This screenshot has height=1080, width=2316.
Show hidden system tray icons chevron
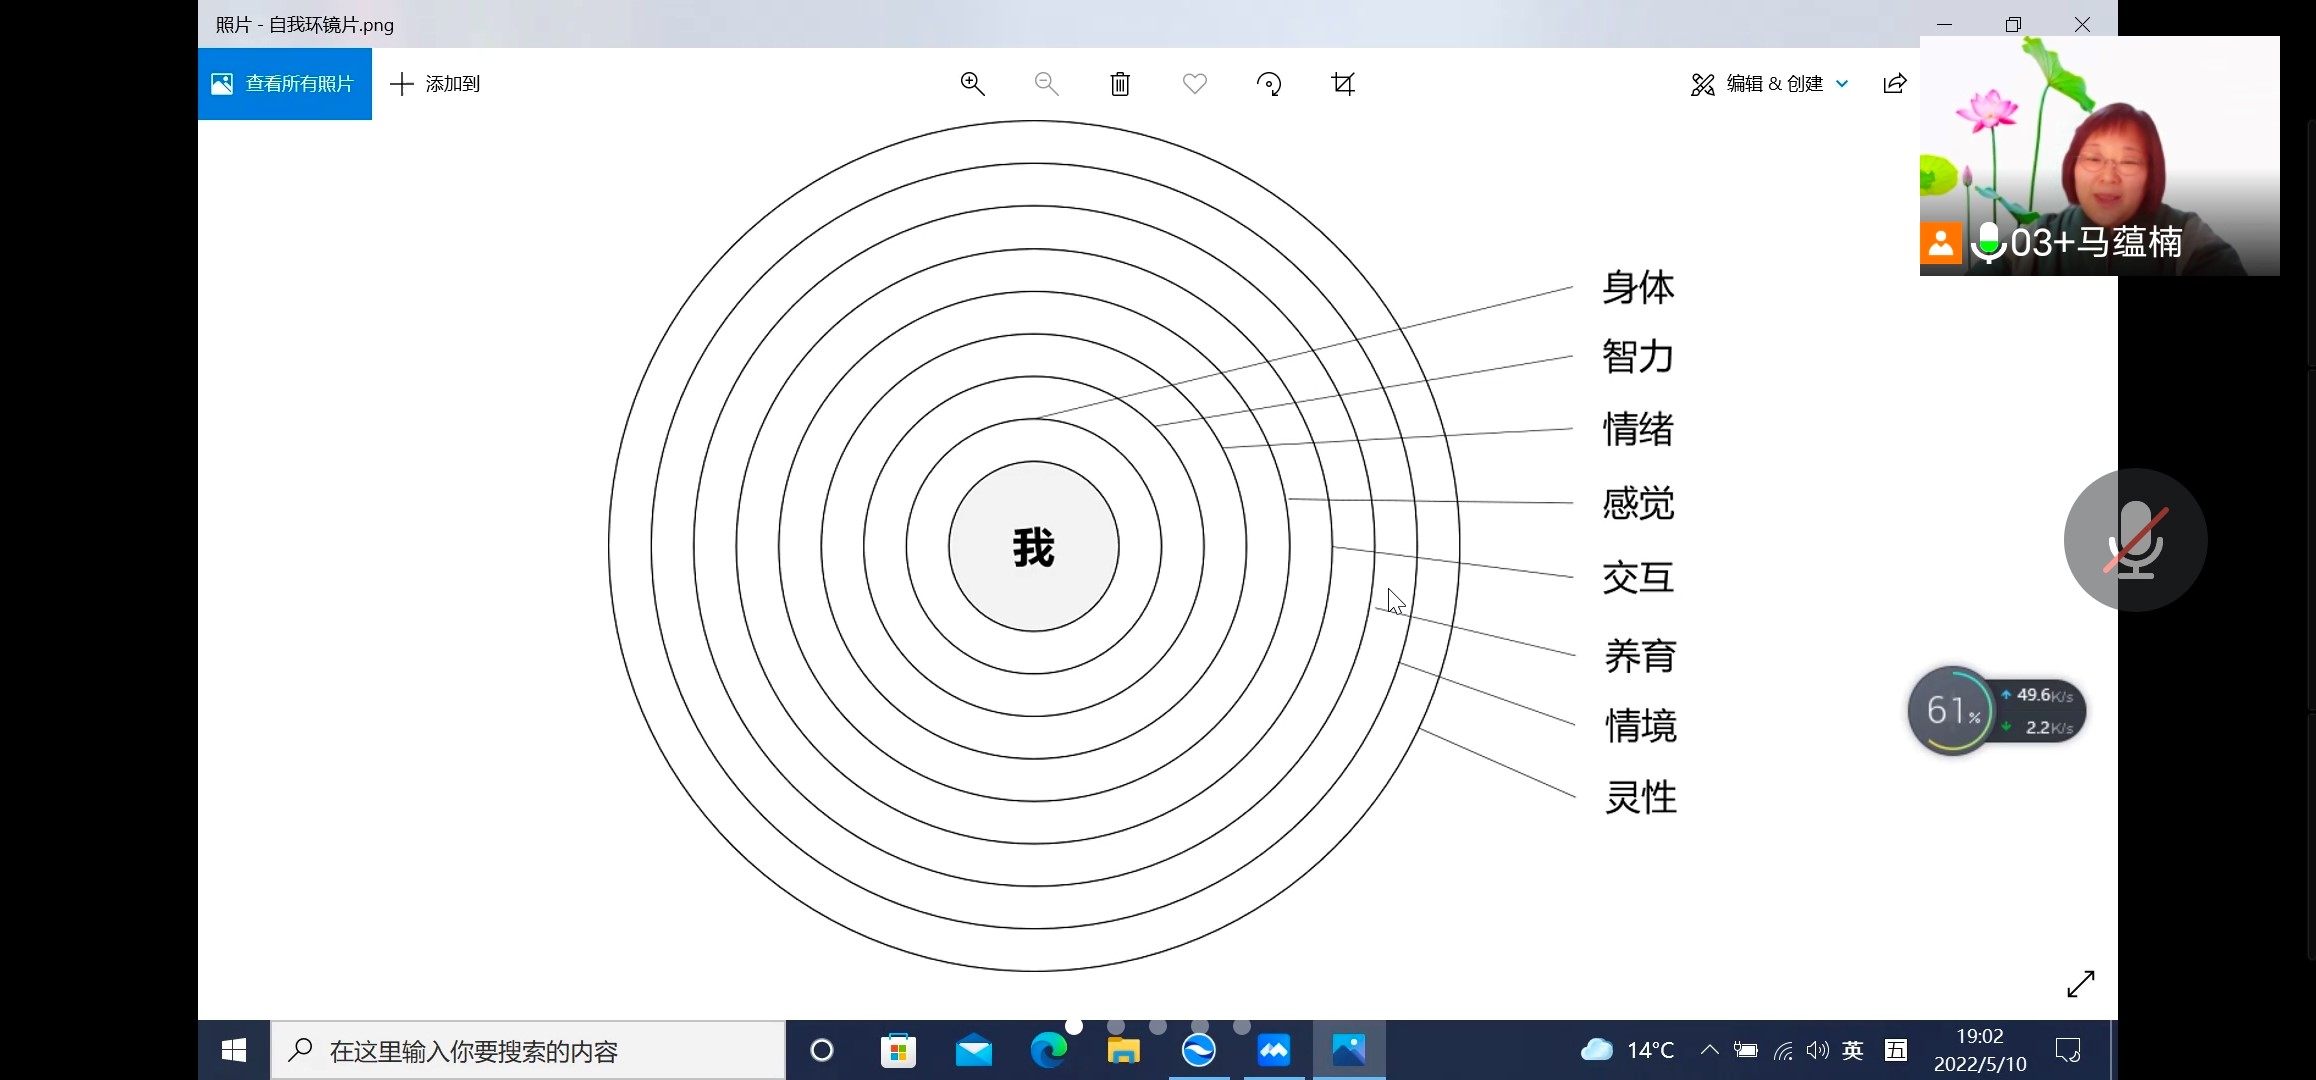(x=1709, y=1050)
